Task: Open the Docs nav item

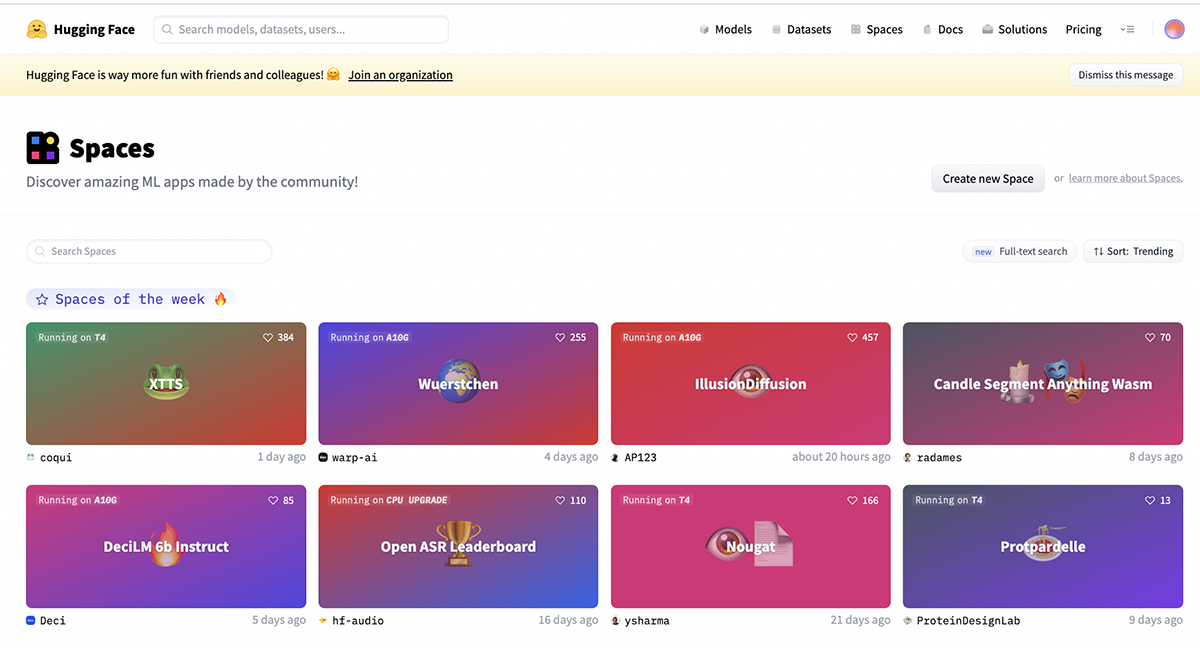Action: (x=942, y=30)
